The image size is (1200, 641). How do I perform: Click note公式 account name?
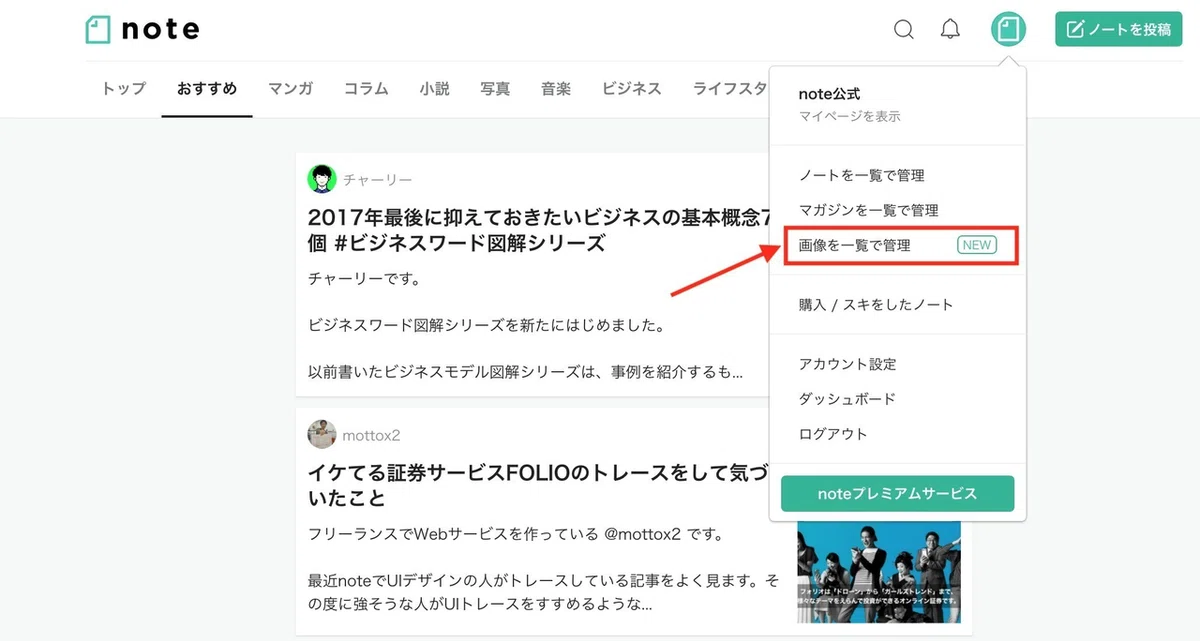(829, 94)
